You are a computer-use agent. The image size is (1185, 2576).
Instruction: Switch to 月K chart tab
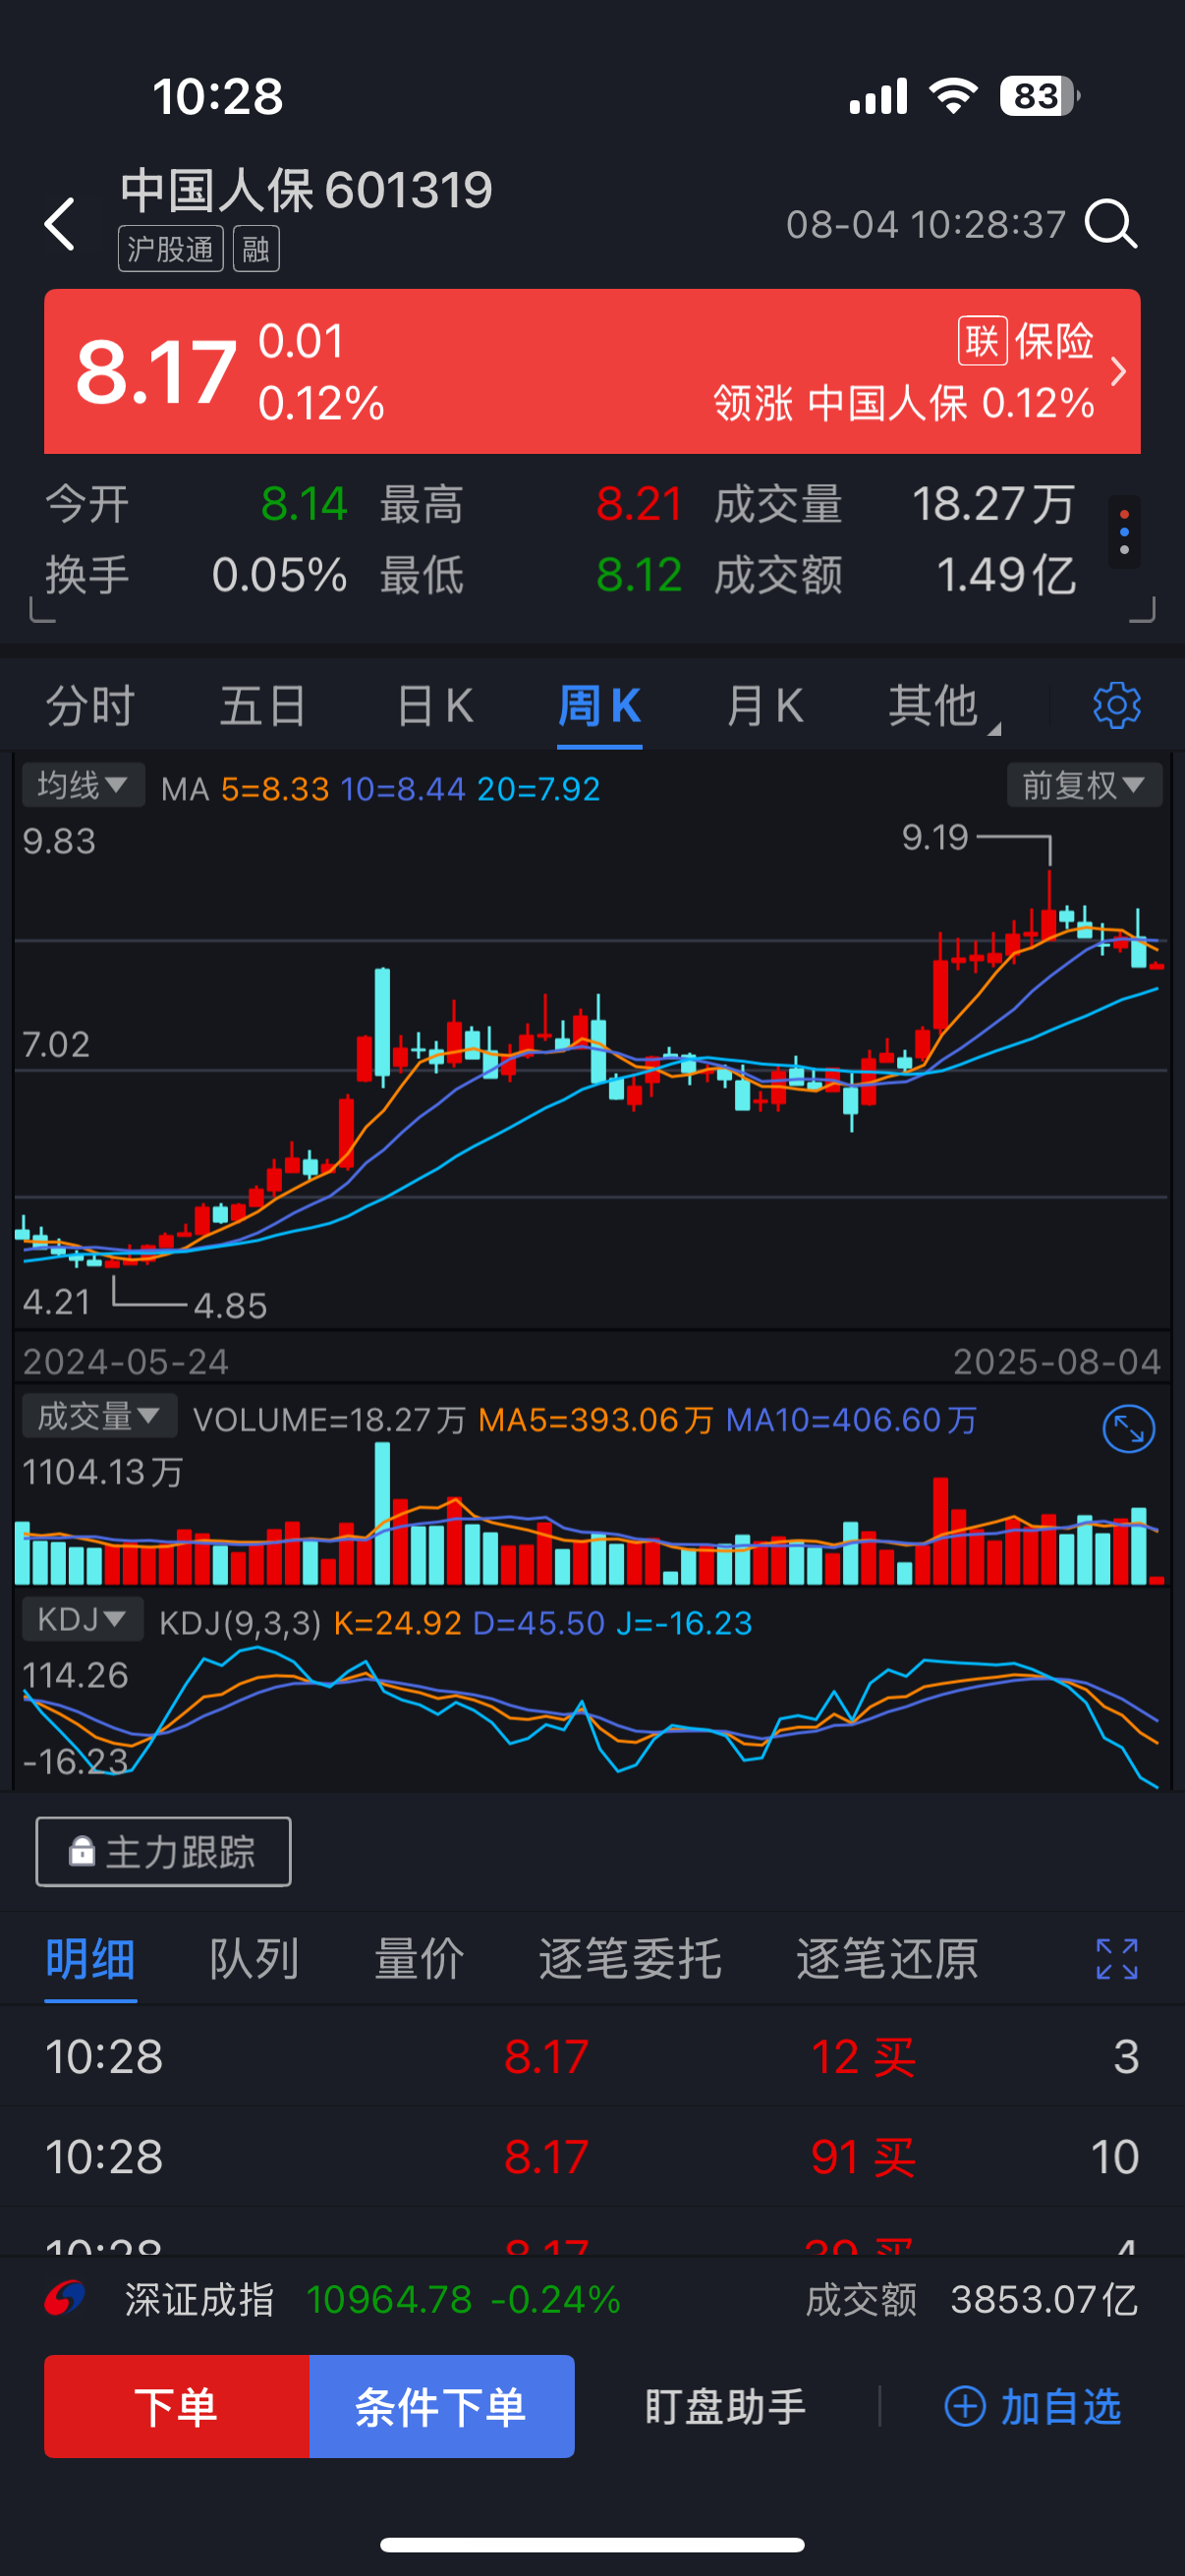pyautogui.click(x=765, y=706)
